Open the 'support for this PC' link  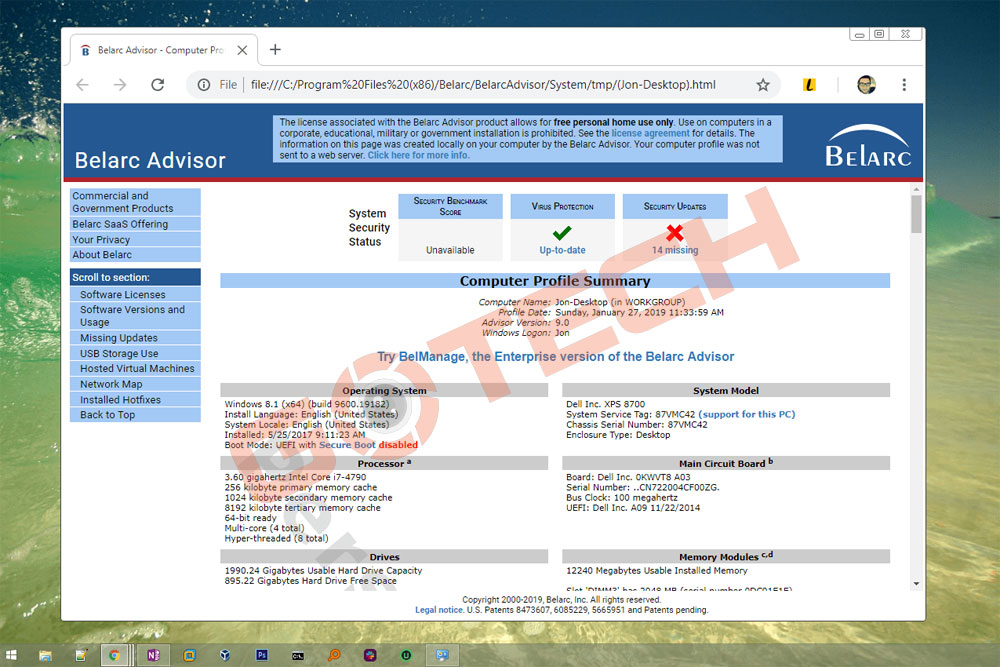(747, 414)
